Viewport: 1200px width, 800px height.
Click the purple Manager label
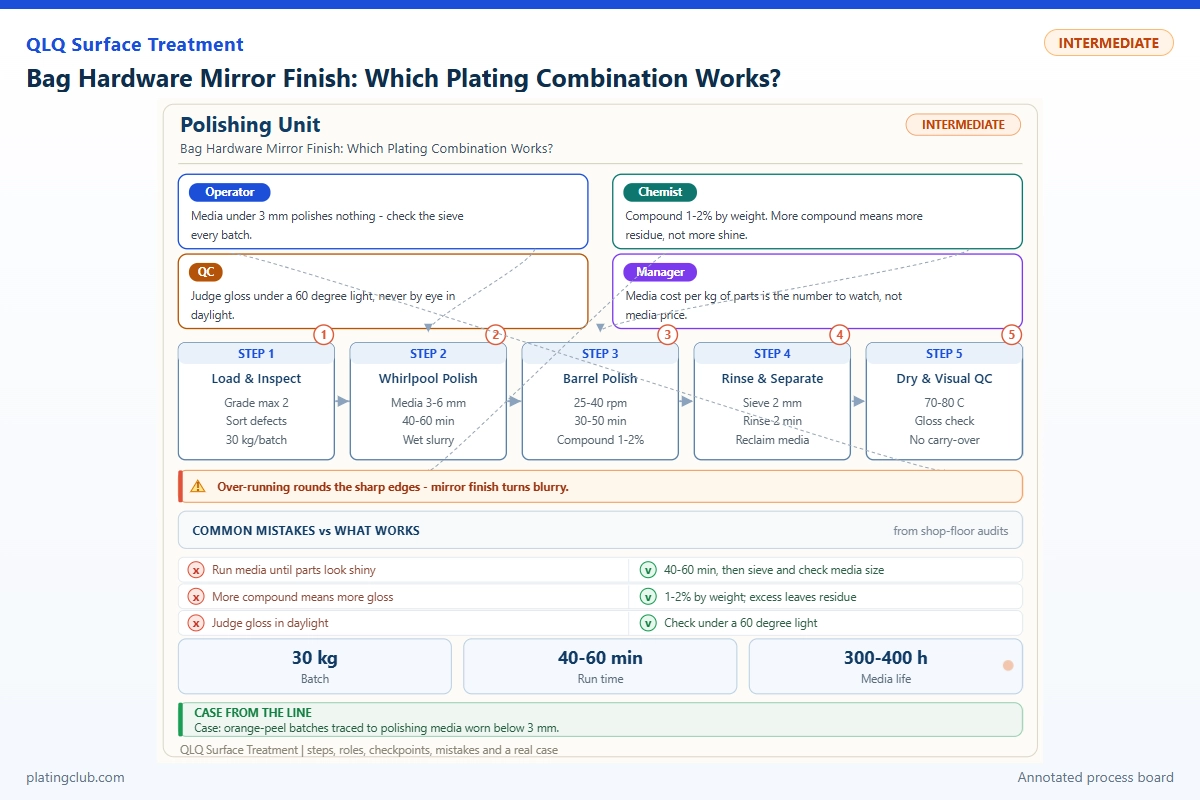tap(660, 272)
